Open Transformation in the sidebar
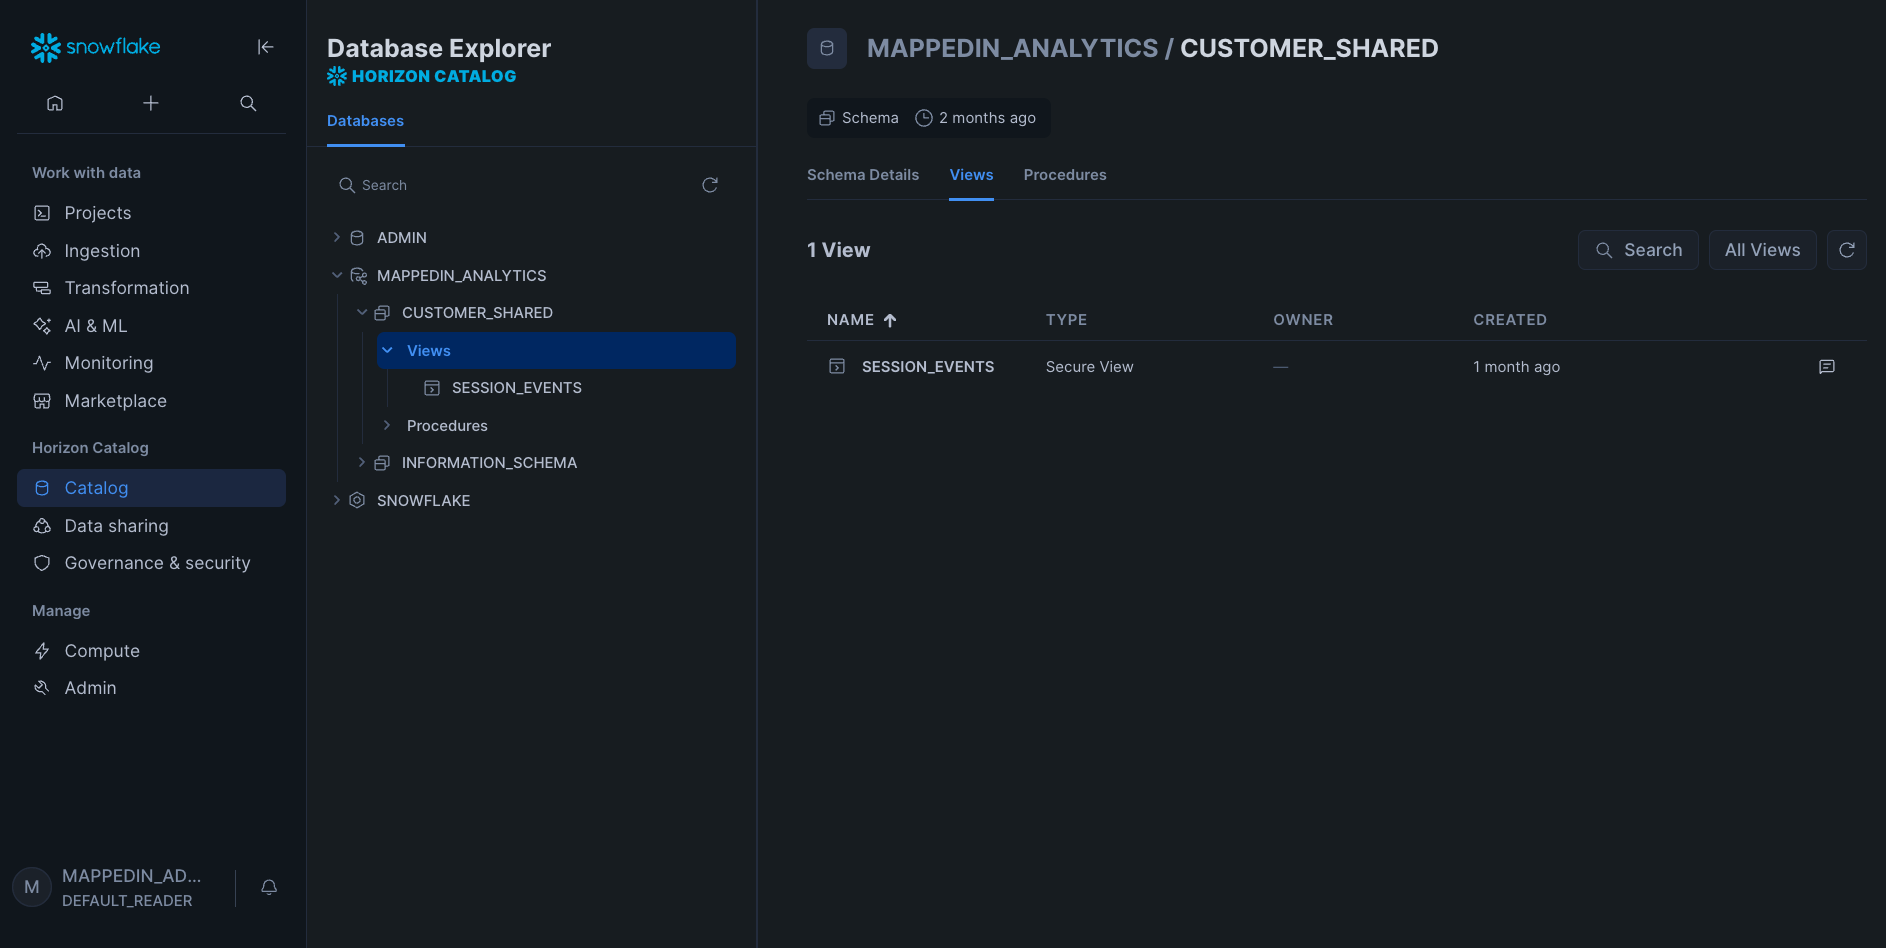 click(151, 288)
